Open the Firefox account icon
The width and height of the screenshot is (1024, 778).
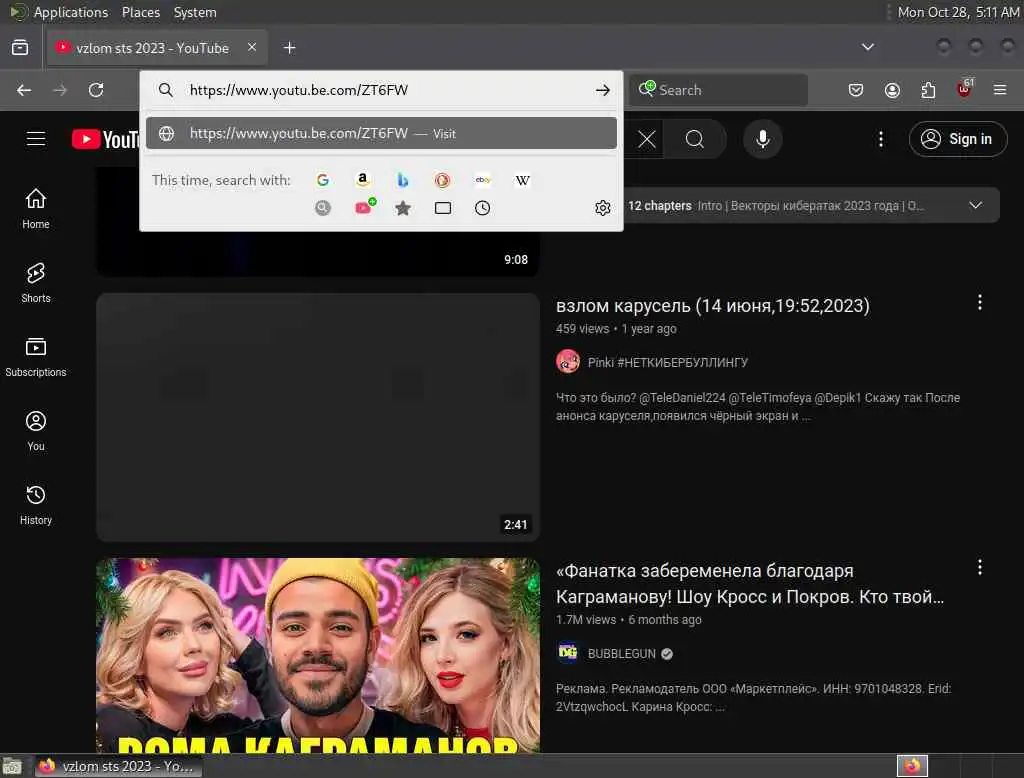[x=892, y=90]
